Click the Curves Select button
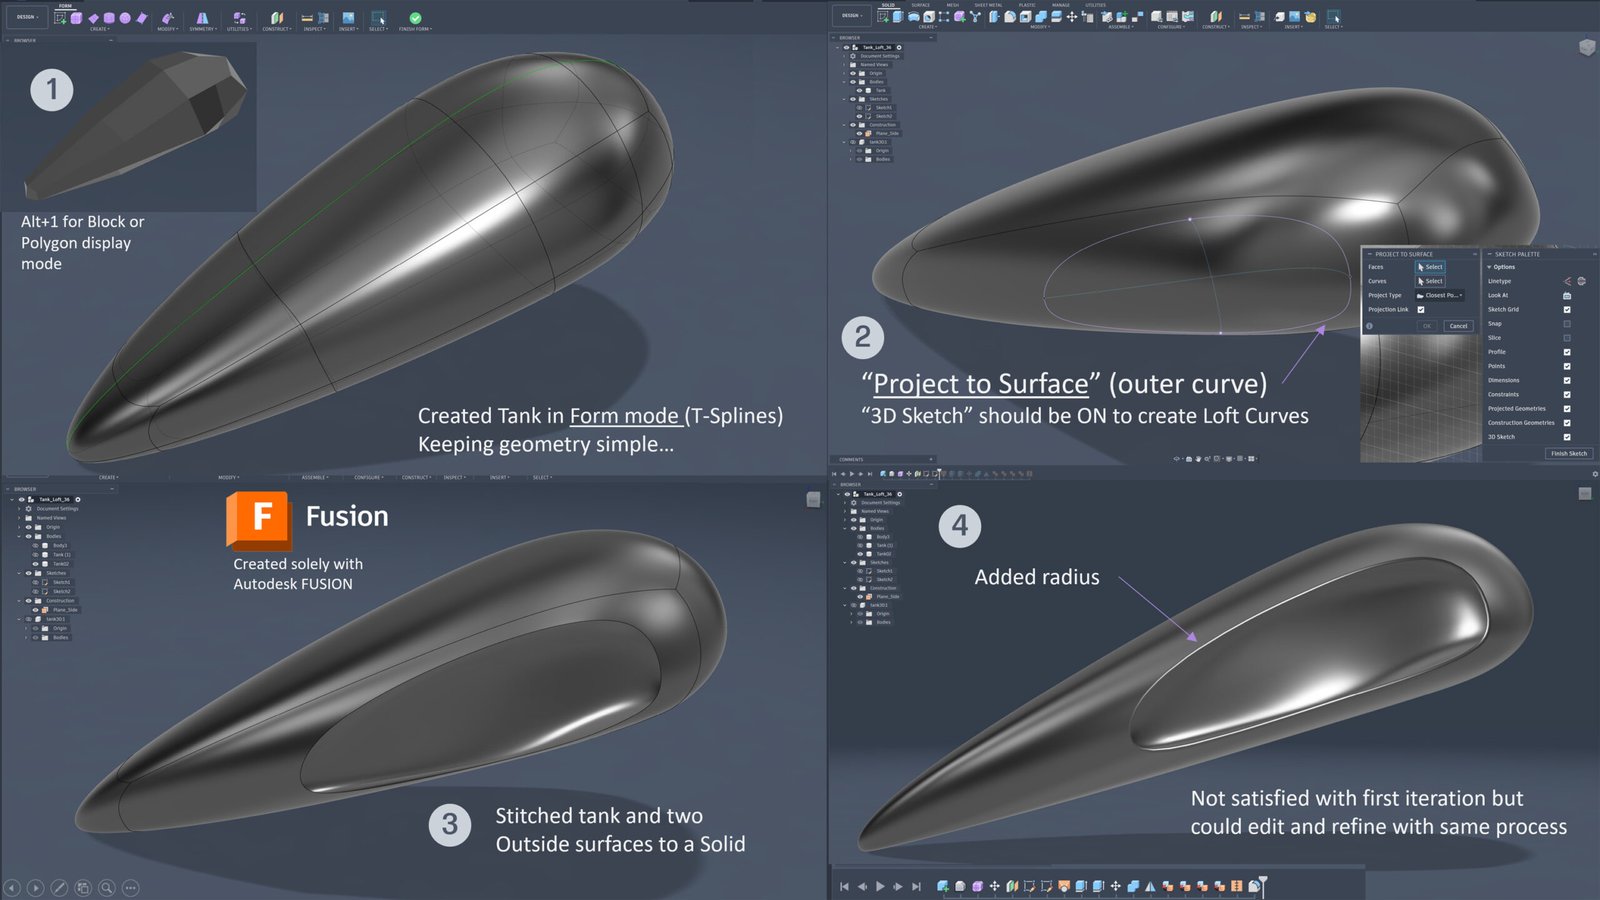 click(1430, 281)
